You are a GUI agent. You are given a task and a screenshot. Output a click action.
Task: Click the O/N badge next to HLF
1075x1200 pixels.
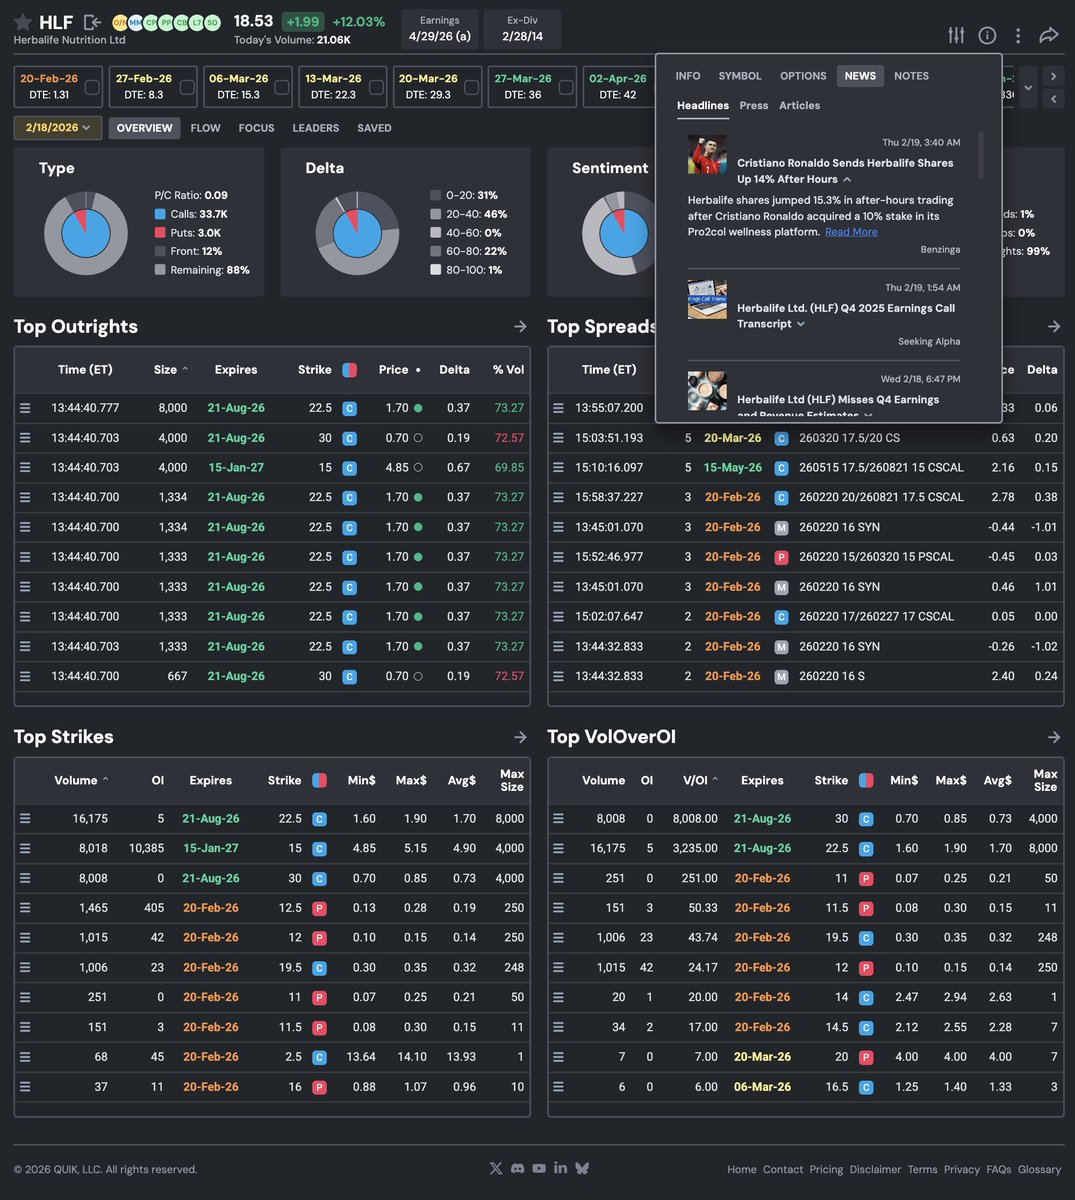120,22
